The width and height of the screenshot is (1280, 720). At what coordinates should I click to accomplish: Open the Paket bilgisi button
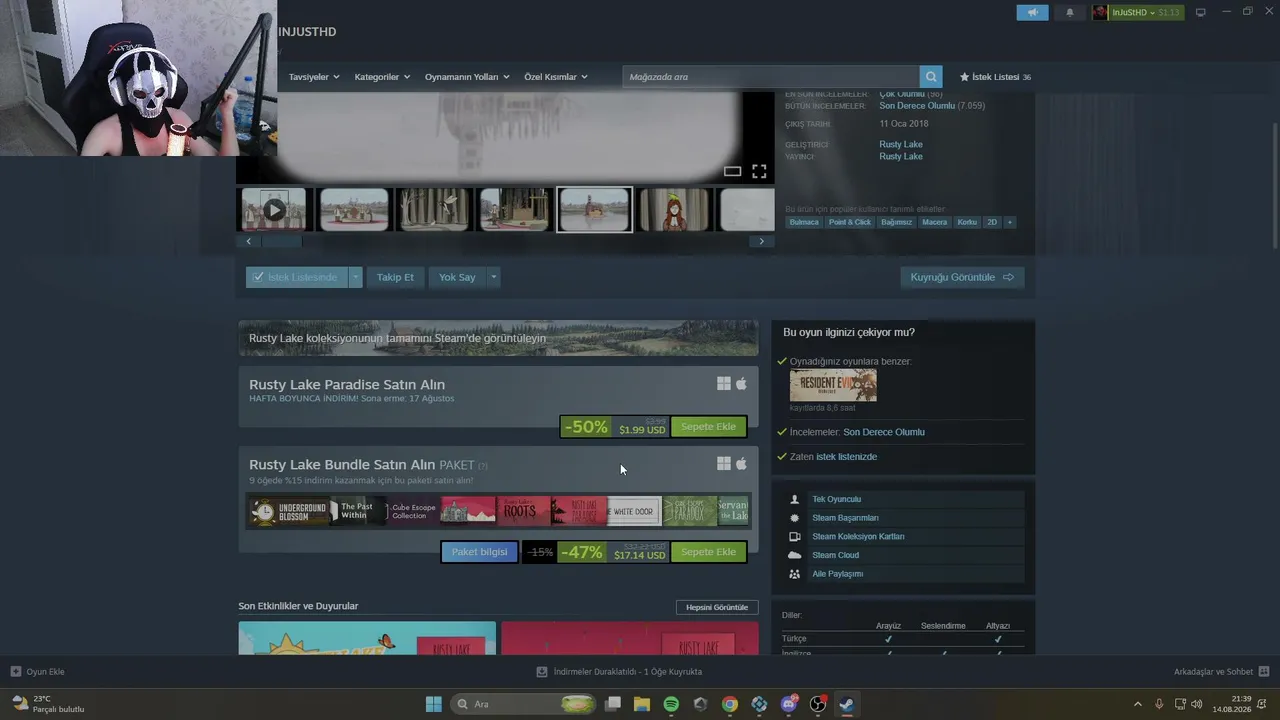click(x=479, y=552)
